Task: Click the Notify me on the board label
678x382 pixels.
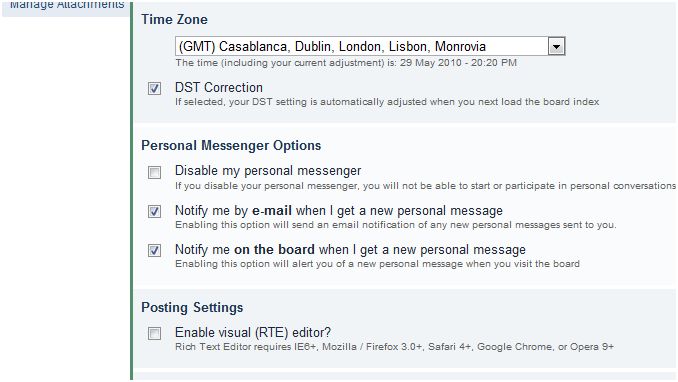Action: [350, 250]
